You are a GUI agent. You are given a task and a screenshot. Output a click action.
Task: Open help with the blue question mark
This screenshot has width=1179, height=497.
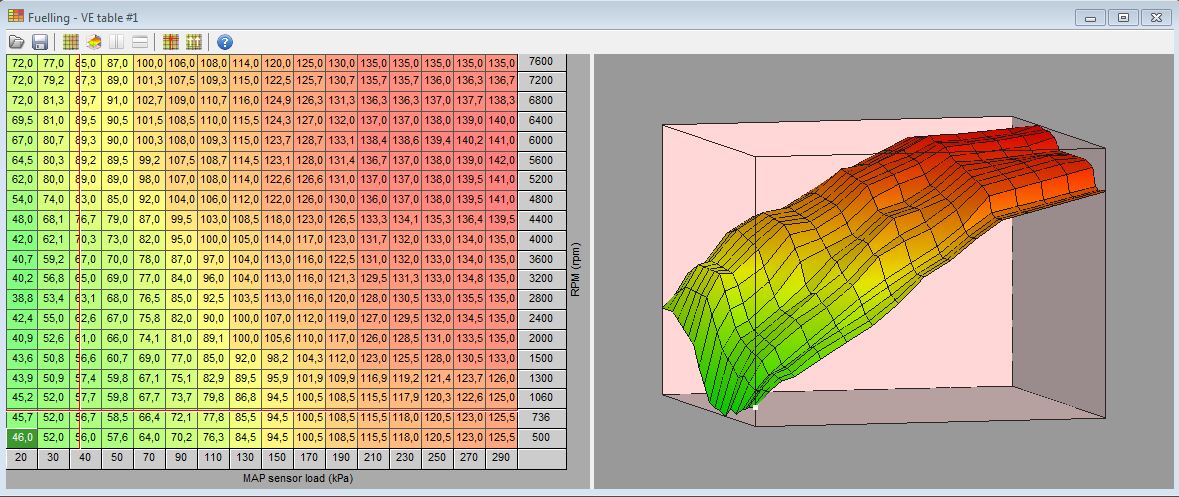pyautogui.click(x=225, y=42)
